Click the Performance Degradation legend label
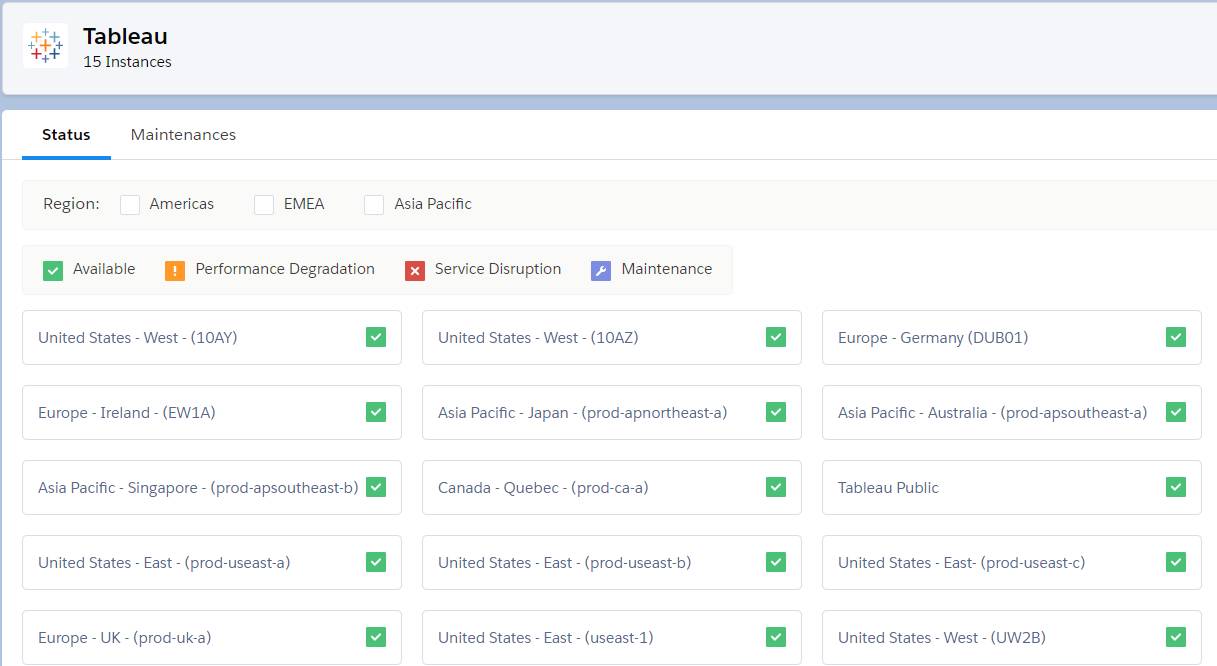The width and height of the screenshot is (1217, 666). click(x=285, y=269)
